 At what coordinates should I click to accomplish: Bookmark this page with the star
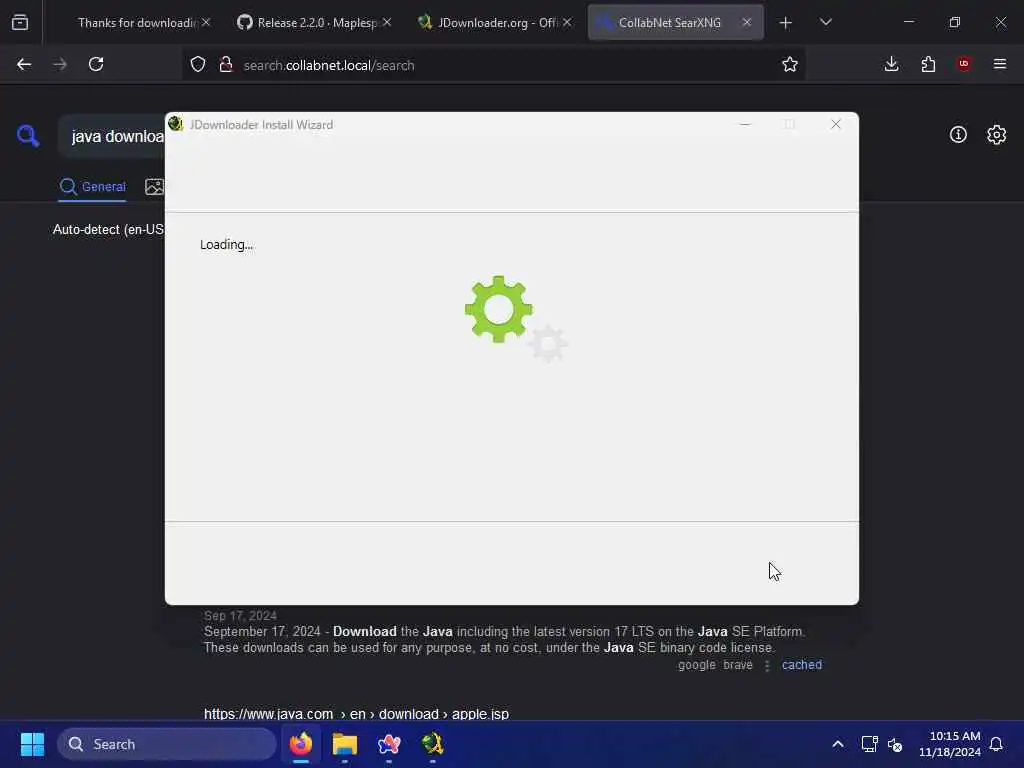790,64
